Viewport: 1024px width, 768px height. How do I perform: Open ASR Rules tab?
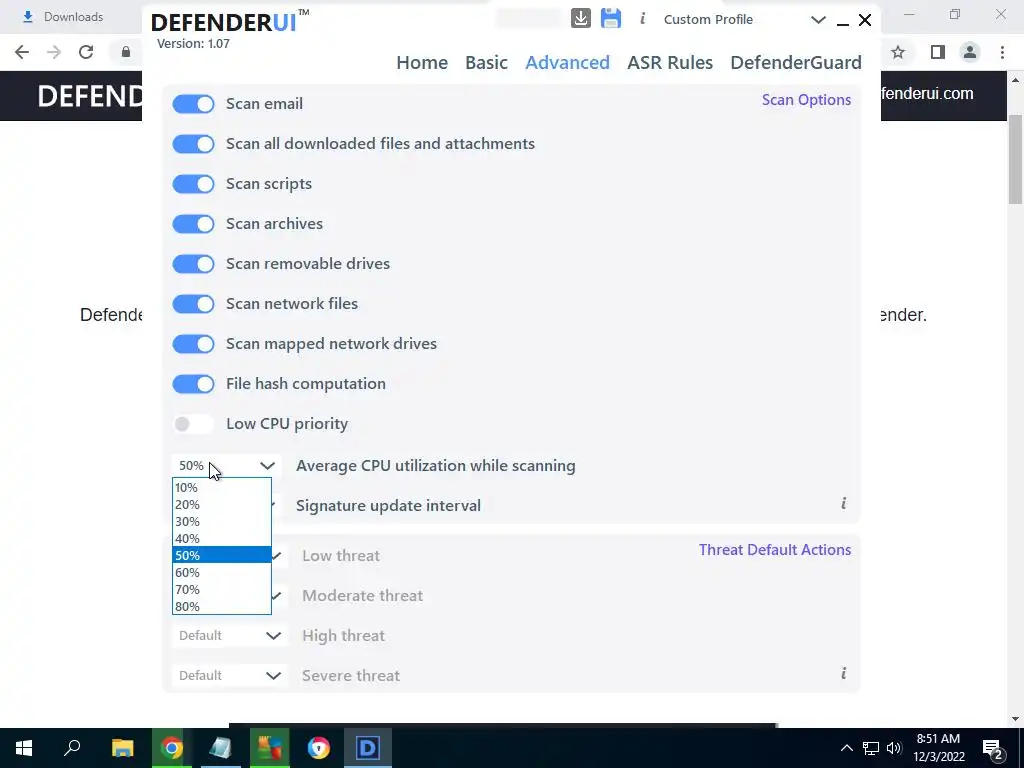670,63
